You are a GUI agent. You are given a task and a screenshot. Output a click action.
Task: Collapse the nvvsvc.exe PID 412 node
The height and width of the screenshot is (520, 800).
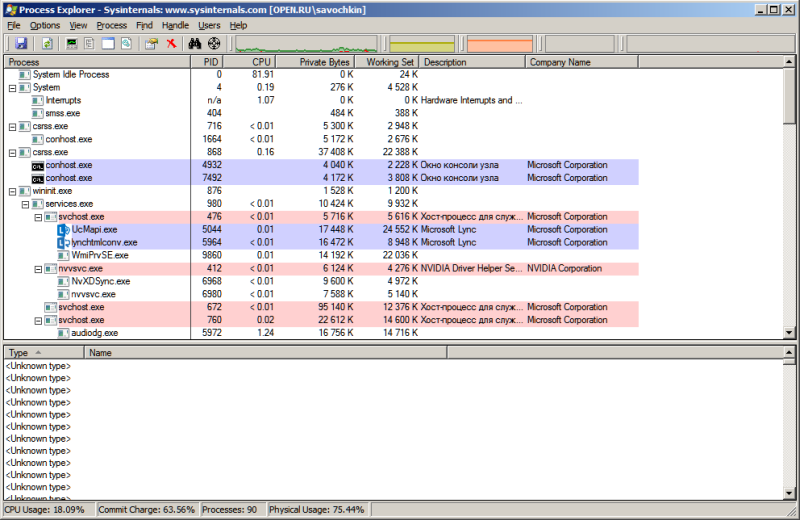click(x=38, y=269)
